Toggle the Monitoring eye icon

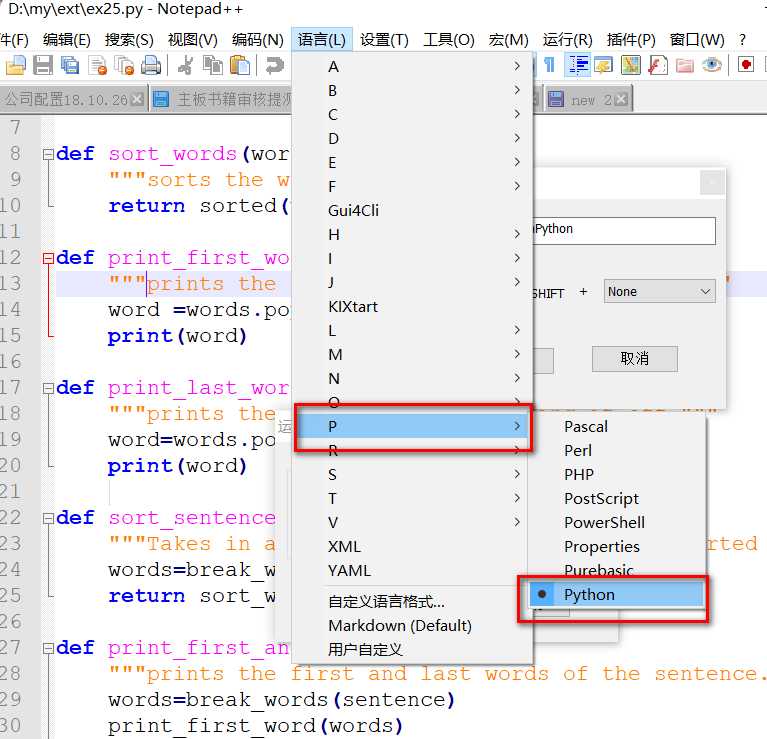pyautogui.click(x=712, y=65)
